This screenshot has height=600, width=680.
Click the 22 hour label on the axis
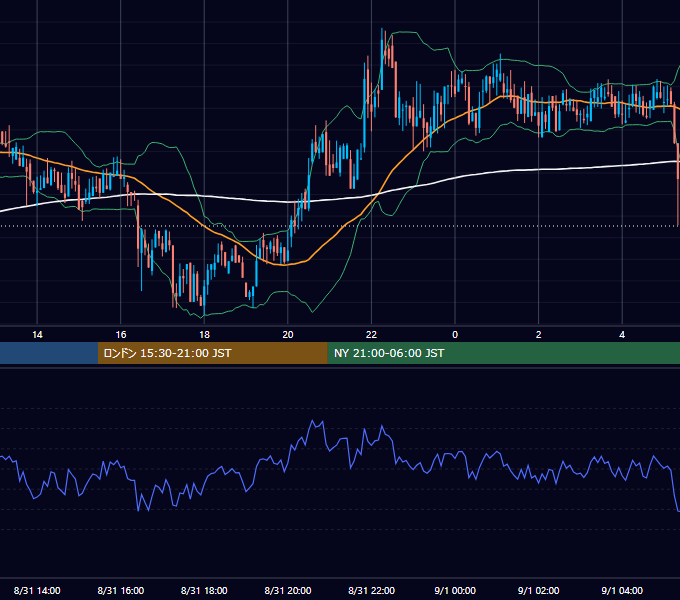pyautogui.click(x=371, y=335)
